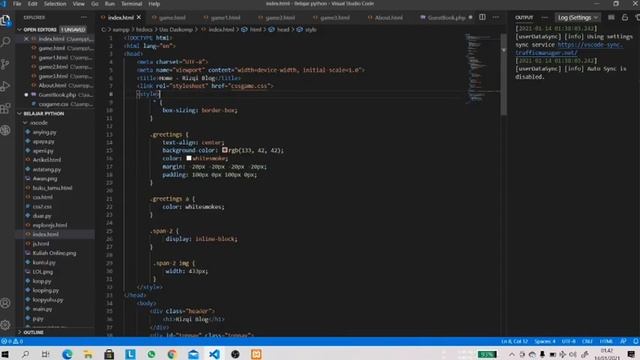This screenshot has height=360, width=640.
Task: Open Google Chrome from the taskbar
Action: pyautogui.click(x=172, y=354)
